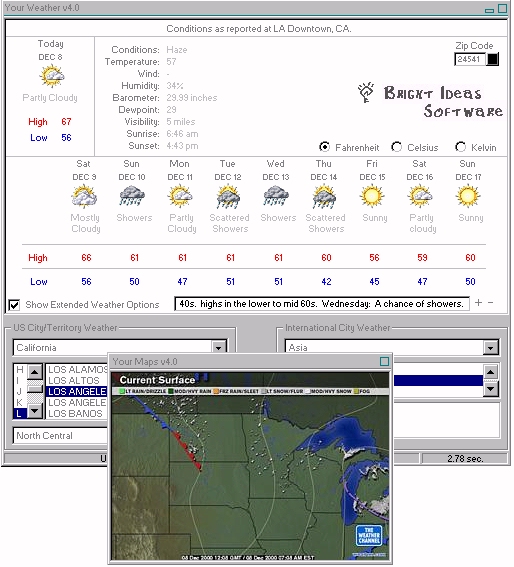Click today's Partly Cloudy weather icon
514x567 pixels.
[52, 76]
